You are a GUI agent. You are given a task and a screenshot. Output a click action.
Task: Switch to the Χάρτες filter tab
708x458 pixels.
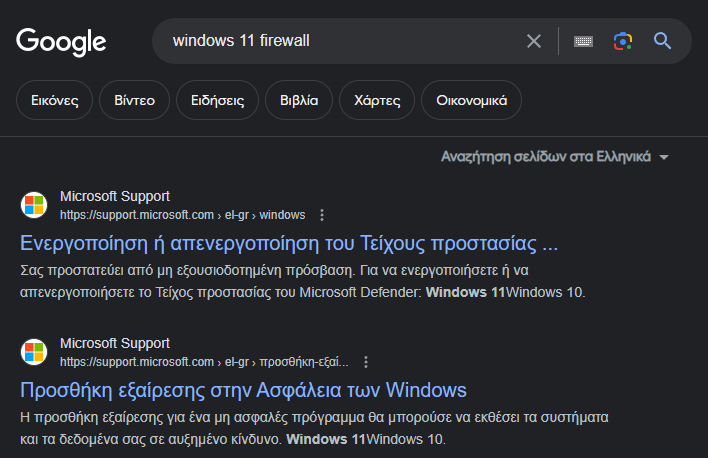(x=377, y=100)
